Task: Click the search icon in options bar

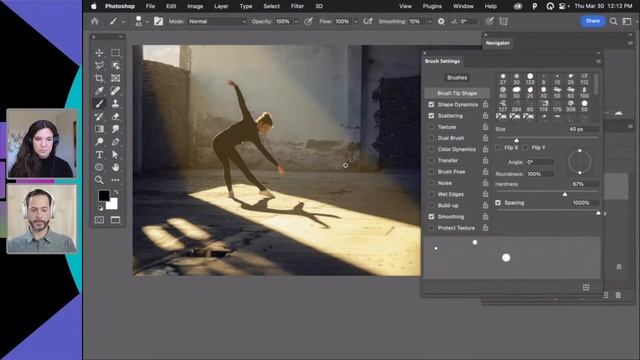Action: click(613, 21)
